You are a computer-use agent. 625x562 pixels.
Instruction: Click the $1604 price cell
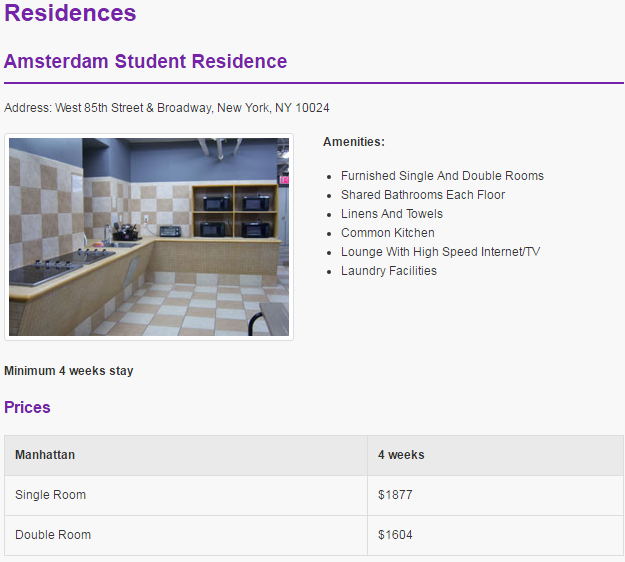[395, 535]
